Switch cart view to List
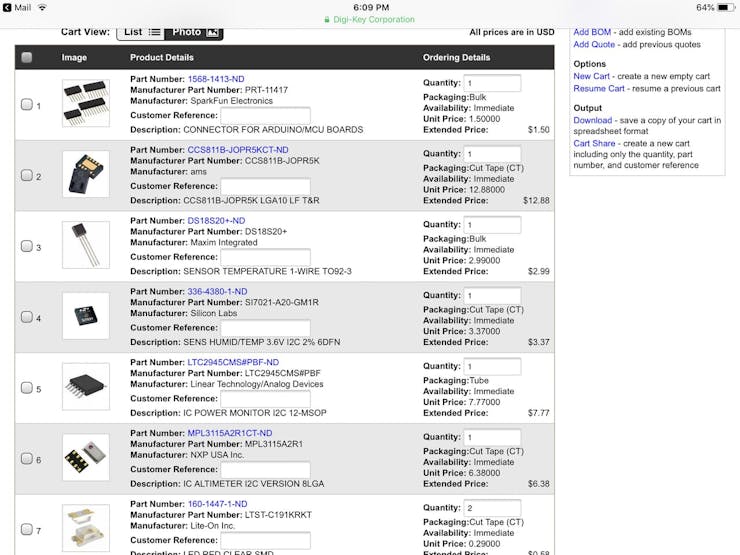740x555 pixels. click(x=141, y=32)
